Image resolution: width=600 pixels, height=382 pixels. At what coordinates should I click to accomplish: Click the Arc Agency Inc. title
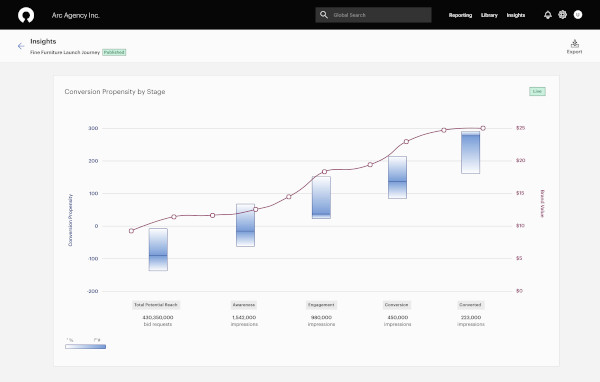click(x=76, y=15)
